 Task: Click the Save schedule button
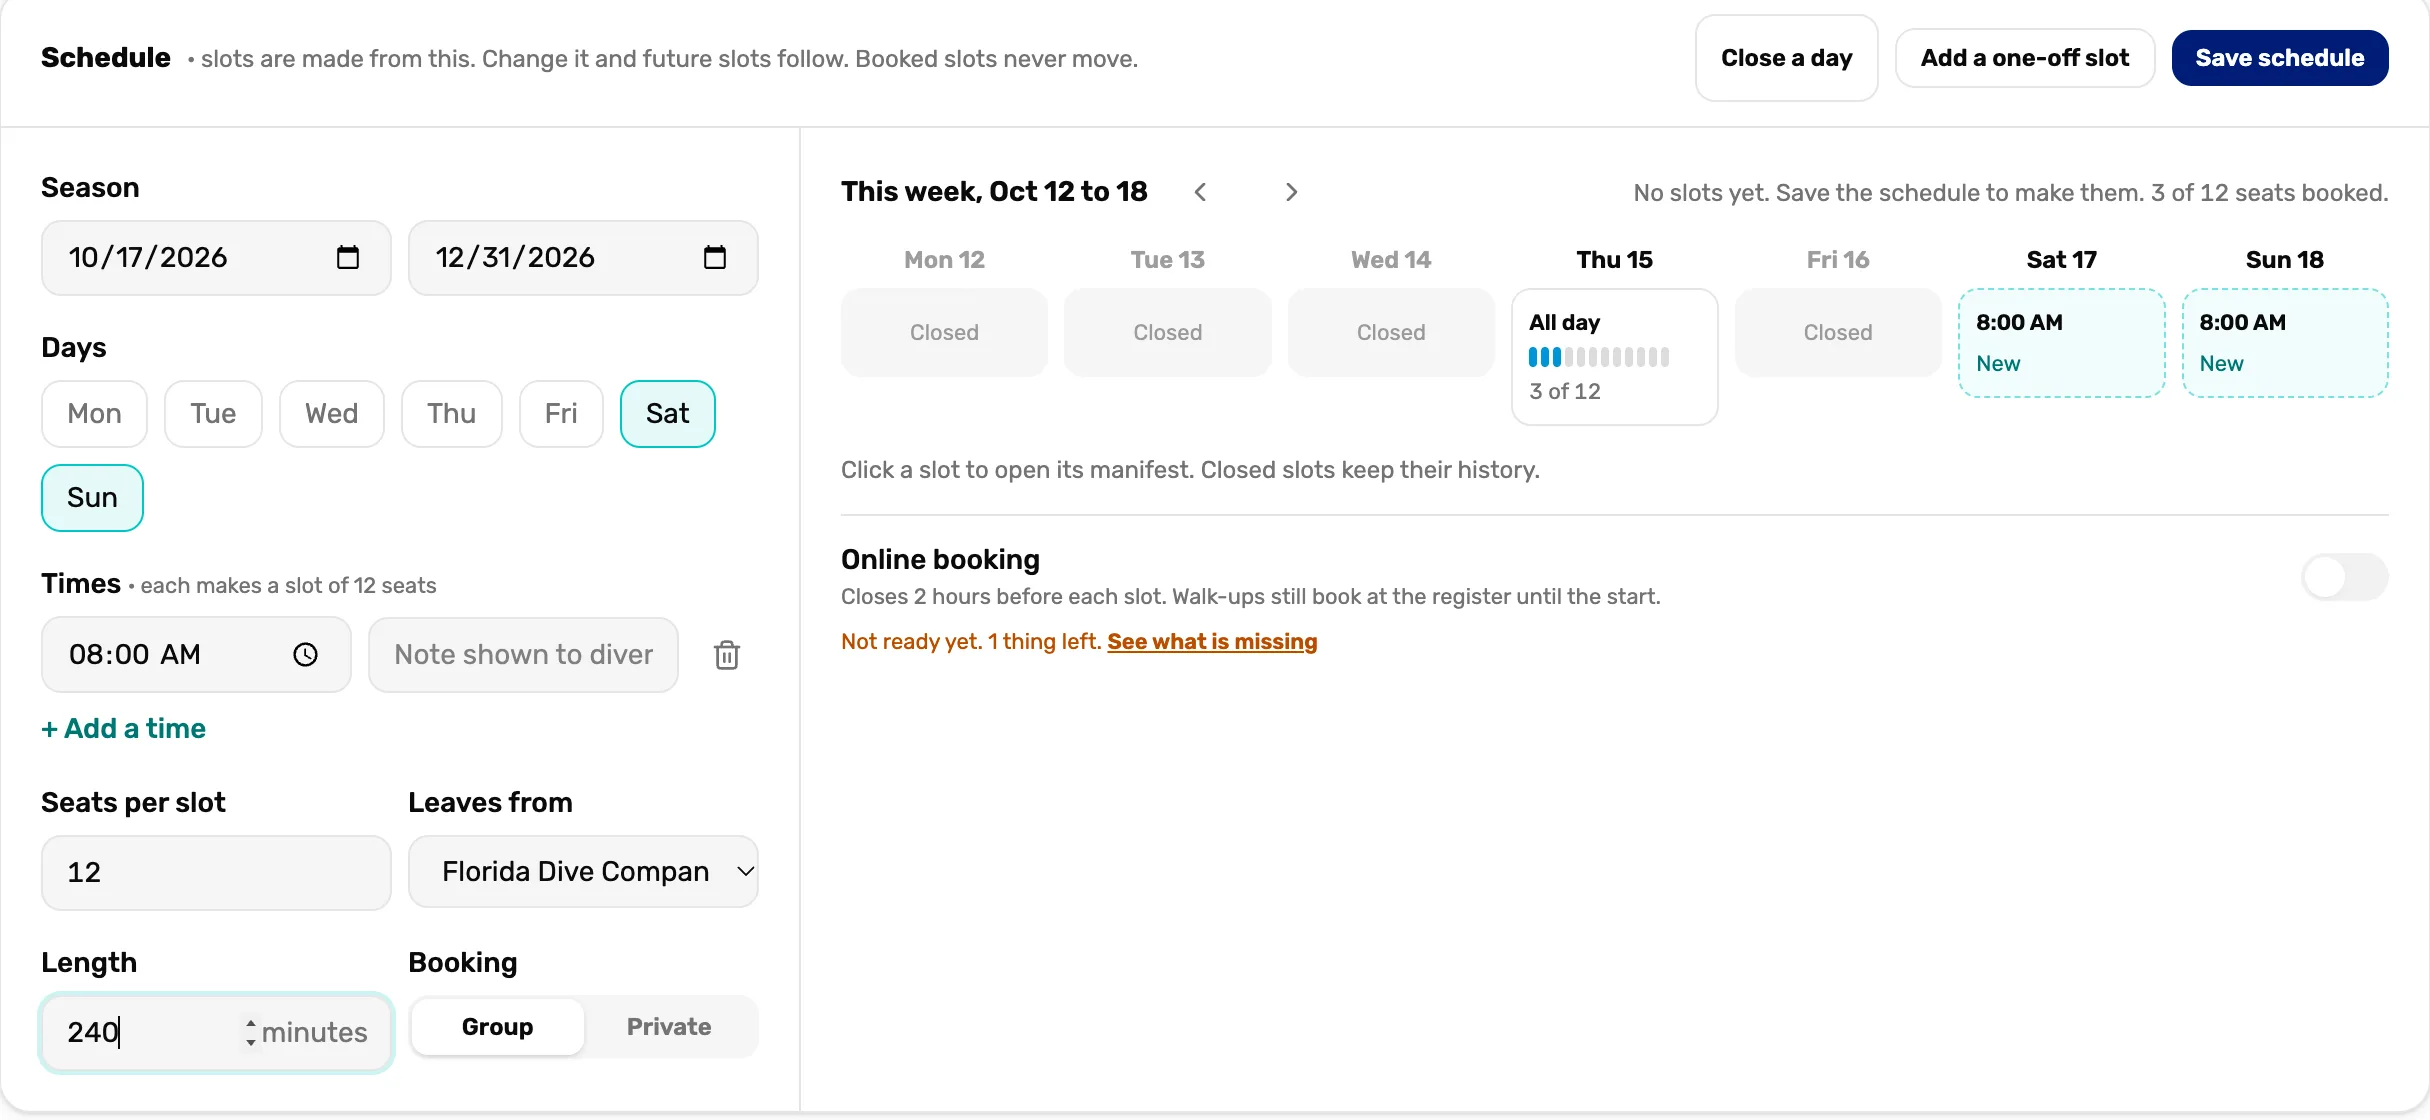[2280, 58]
